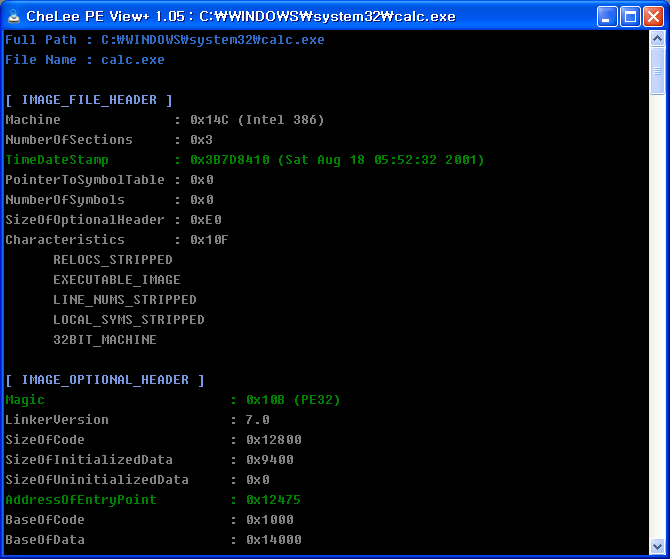Click the Full Path line

165,40
